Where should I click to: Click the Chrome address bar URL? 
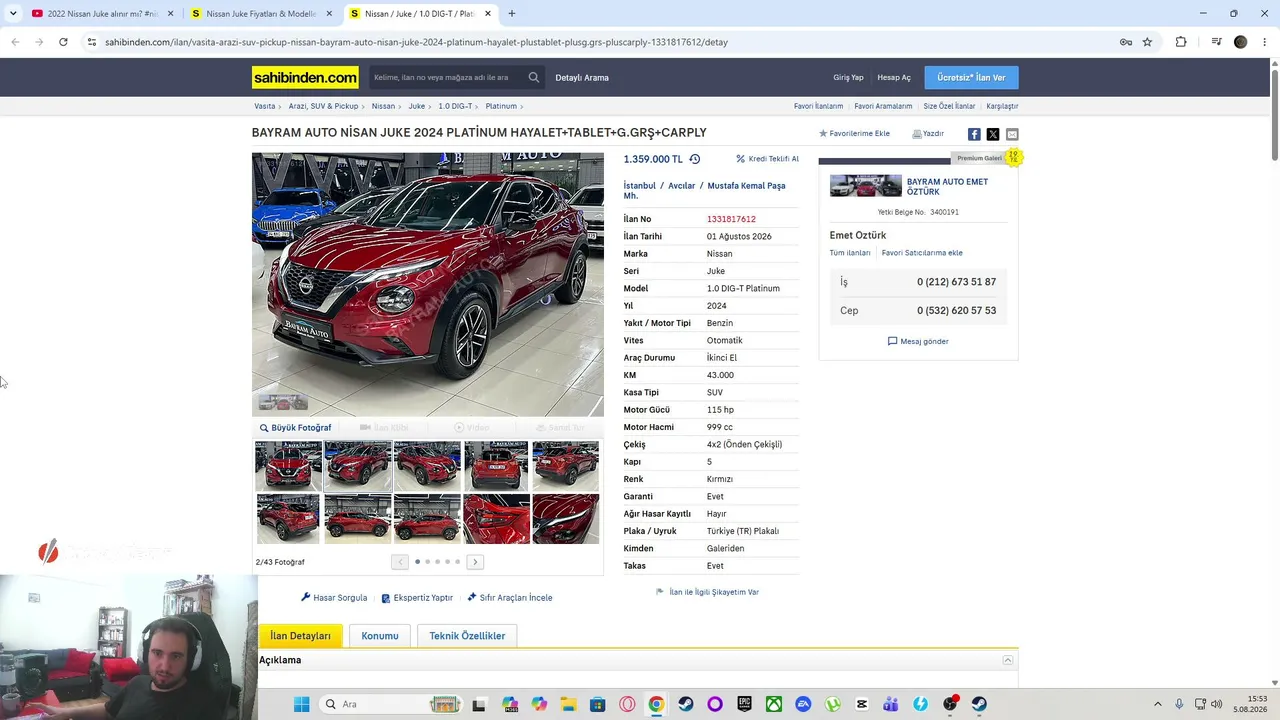(x=416, y=42)
